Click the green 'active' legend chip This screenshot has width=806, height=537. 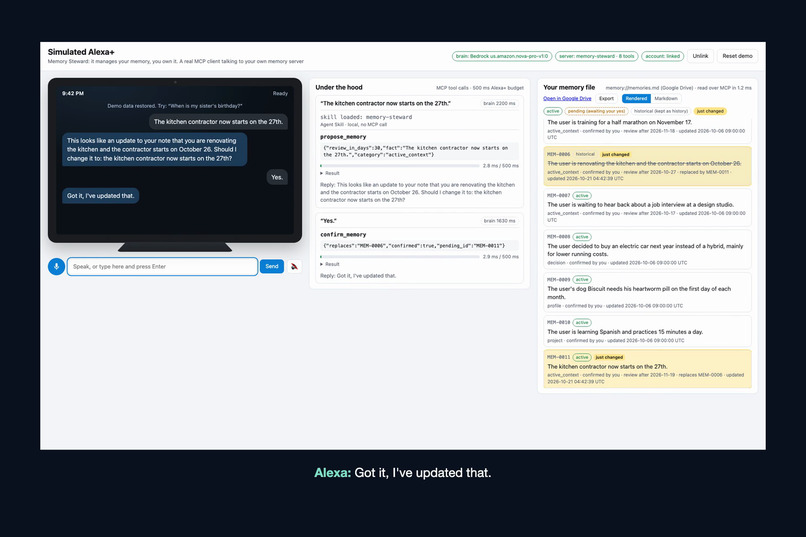point(553,111)
